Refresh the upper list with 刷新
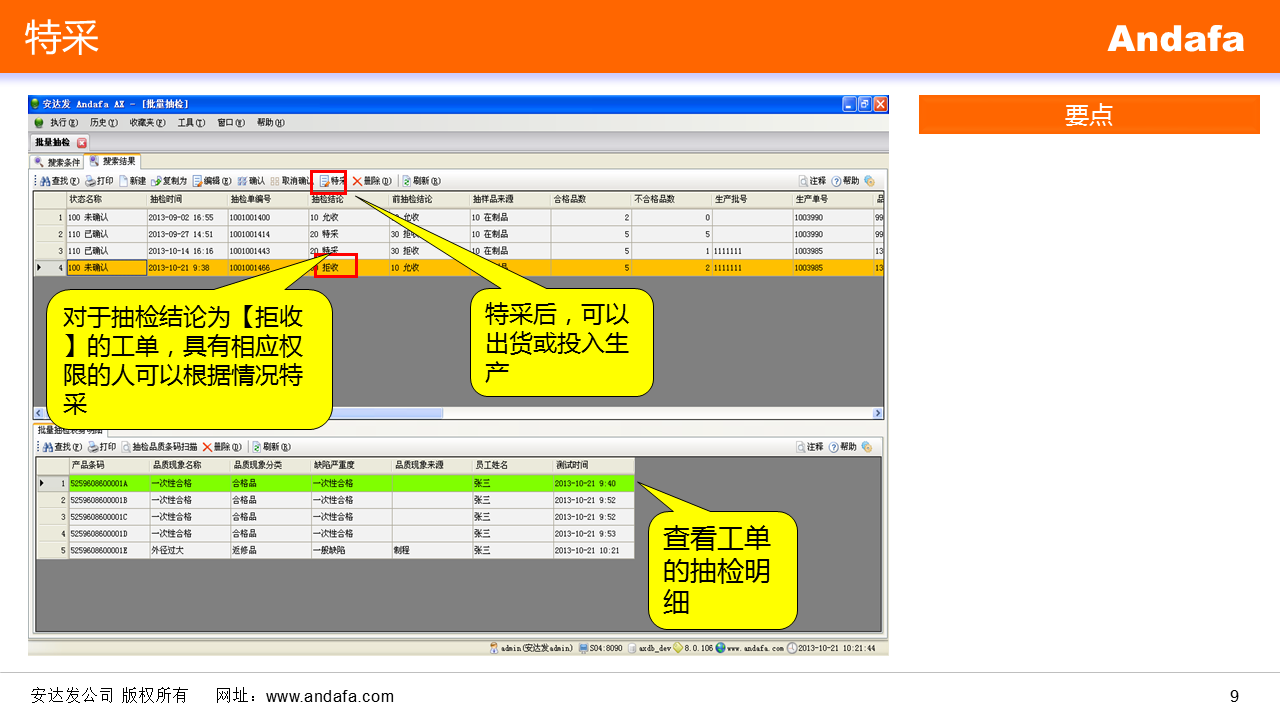Viewport: 1280px width, 720px height. pos(415,181)
